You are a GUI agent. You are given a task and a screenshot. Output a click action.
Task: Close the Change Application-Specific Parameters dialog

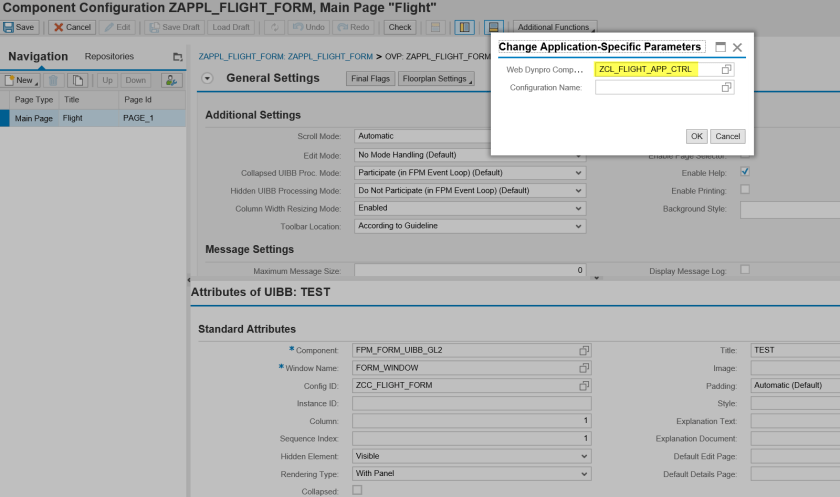737,47
